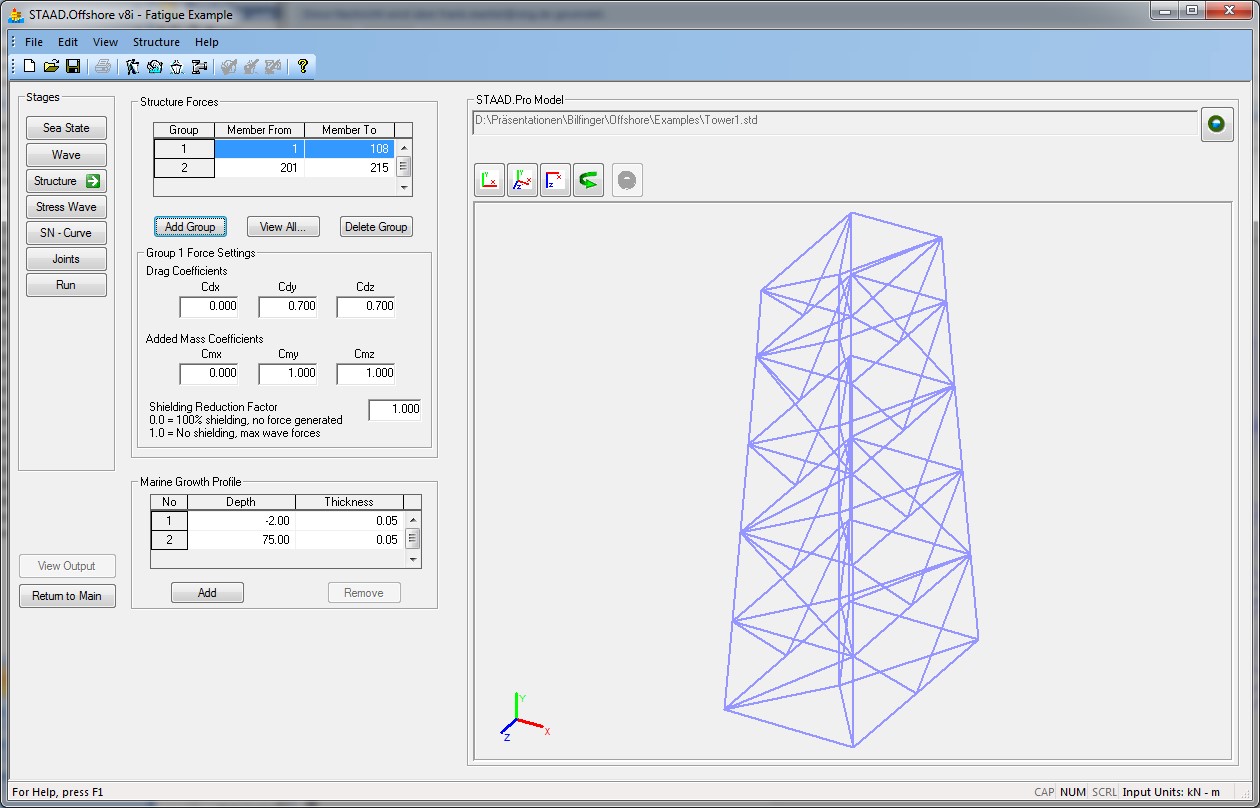The image size is (1260, 808).
Task: Switch the model to the isometric view
Action: (x=522, y=181)
